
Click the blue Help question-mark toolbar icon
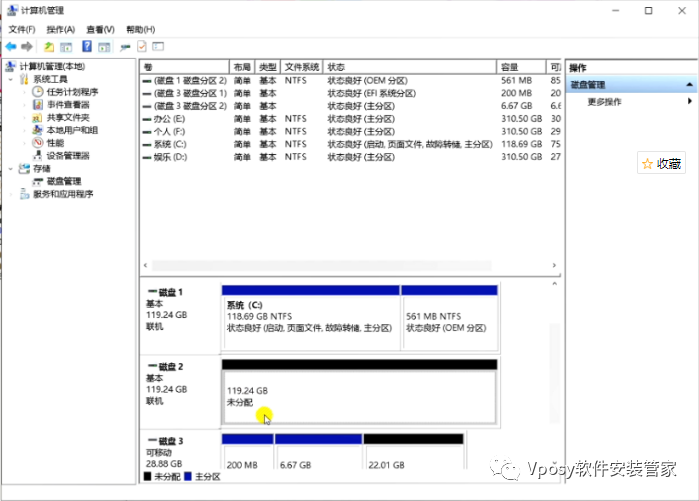[88, 47]
